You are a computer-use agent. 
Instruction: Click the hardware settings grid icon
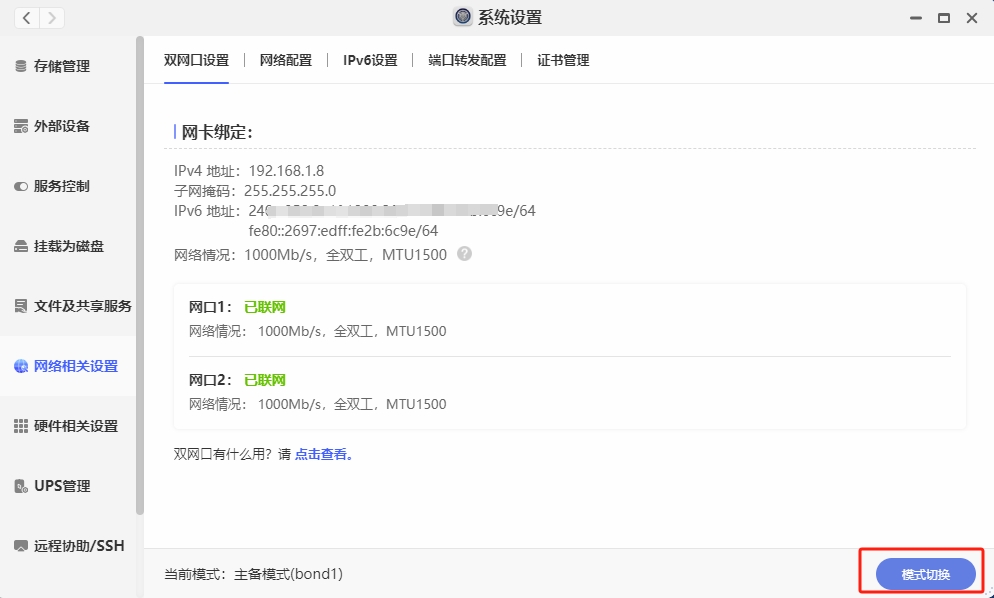(21, 426)
